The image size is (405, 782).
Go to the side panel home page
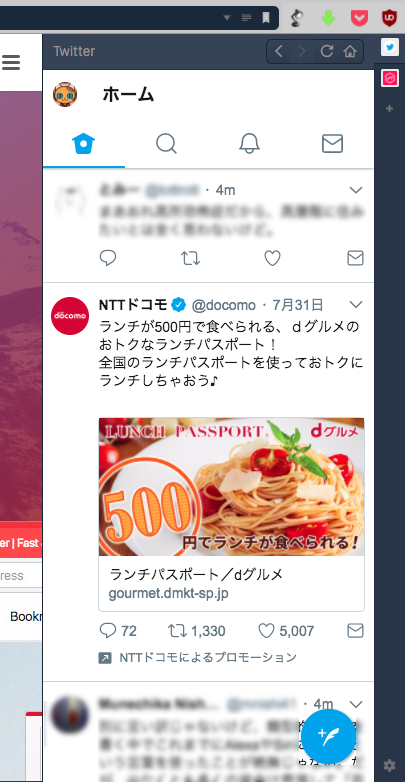(350, 51)
